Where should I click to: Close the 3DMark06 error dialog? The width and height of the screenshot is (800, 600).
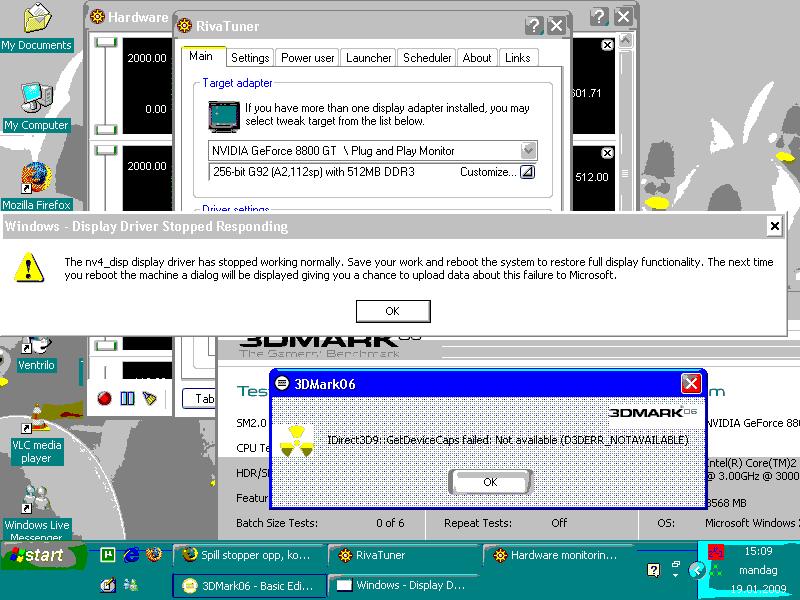coord(691,383)
